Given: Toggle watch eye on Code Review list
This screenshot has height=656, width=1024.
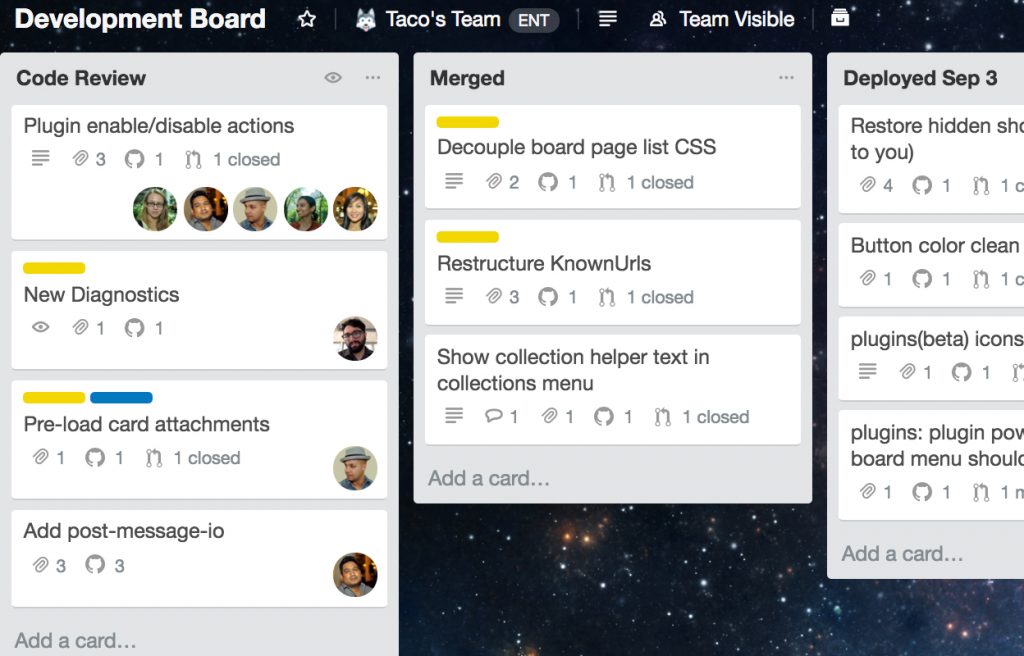Looking at the screenshot, I should (x=333, y=78).
